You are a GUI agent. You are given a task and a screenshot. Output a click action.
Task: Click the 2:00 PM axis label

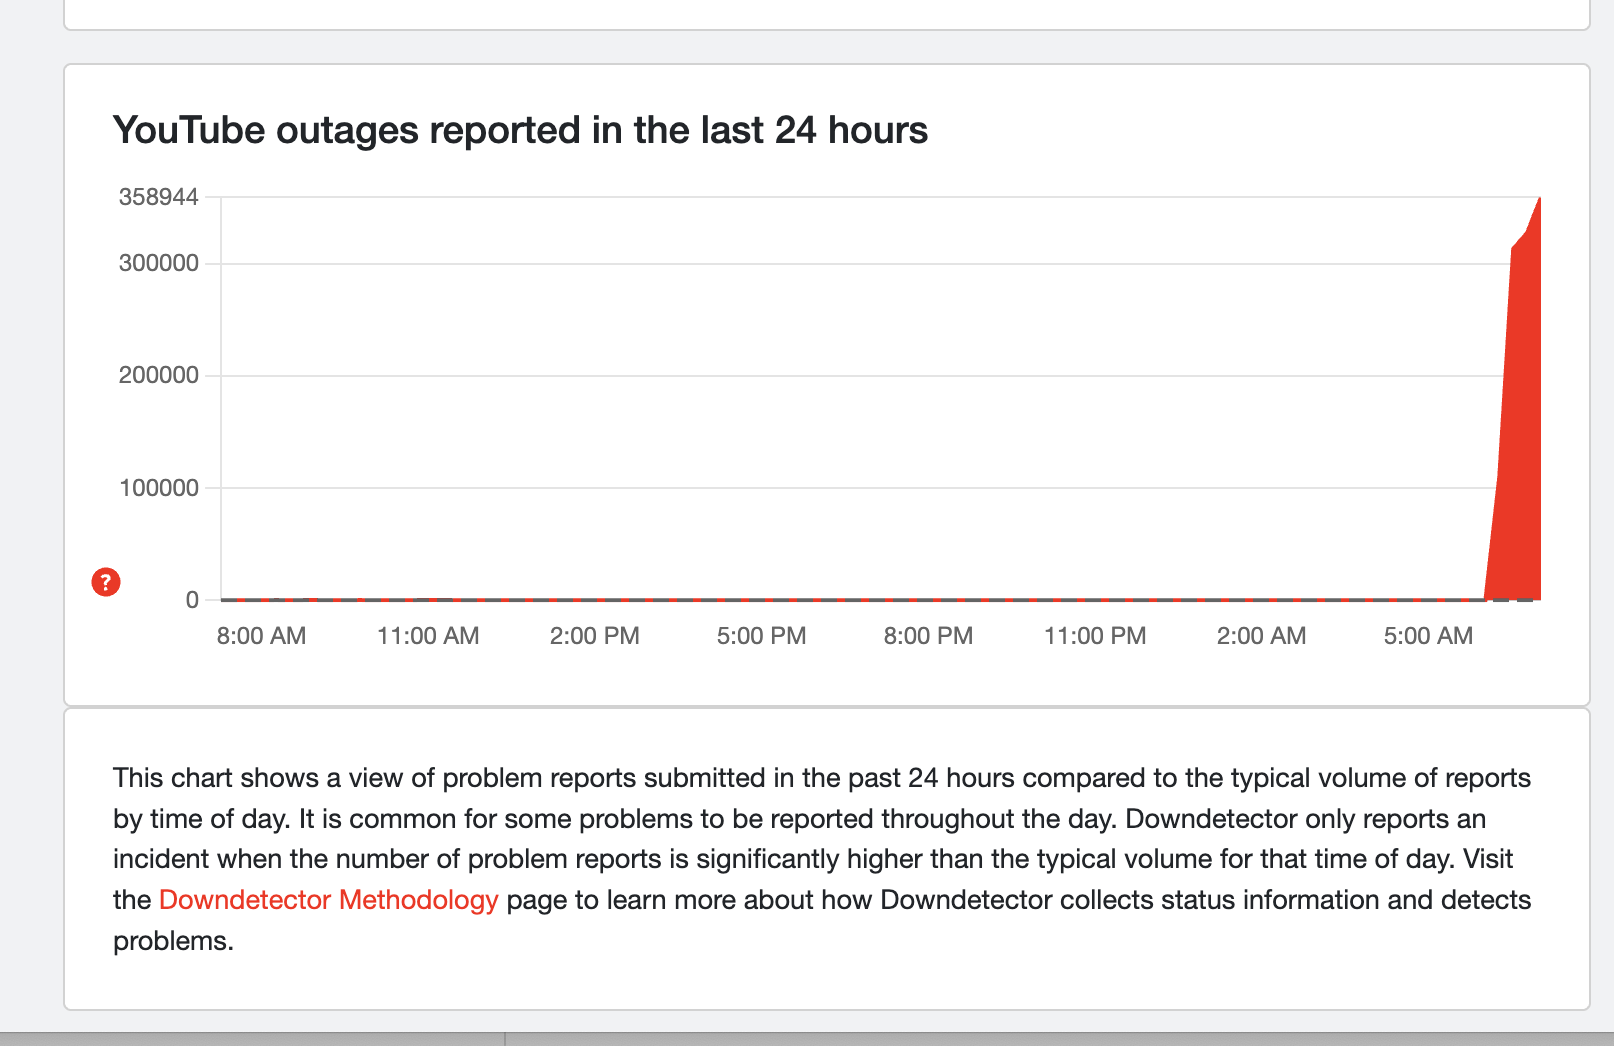tap(595, 636)
